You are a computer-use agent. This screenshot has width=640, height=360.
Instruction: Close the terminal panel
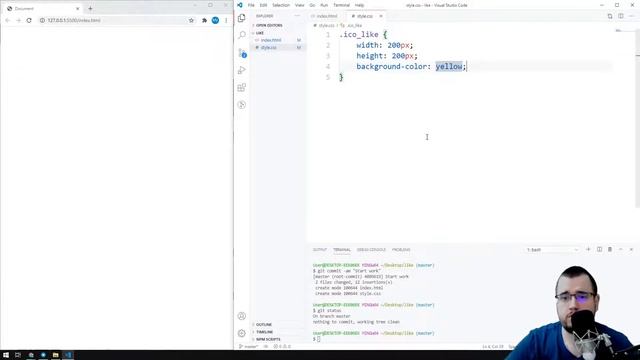tap(631, 249)
